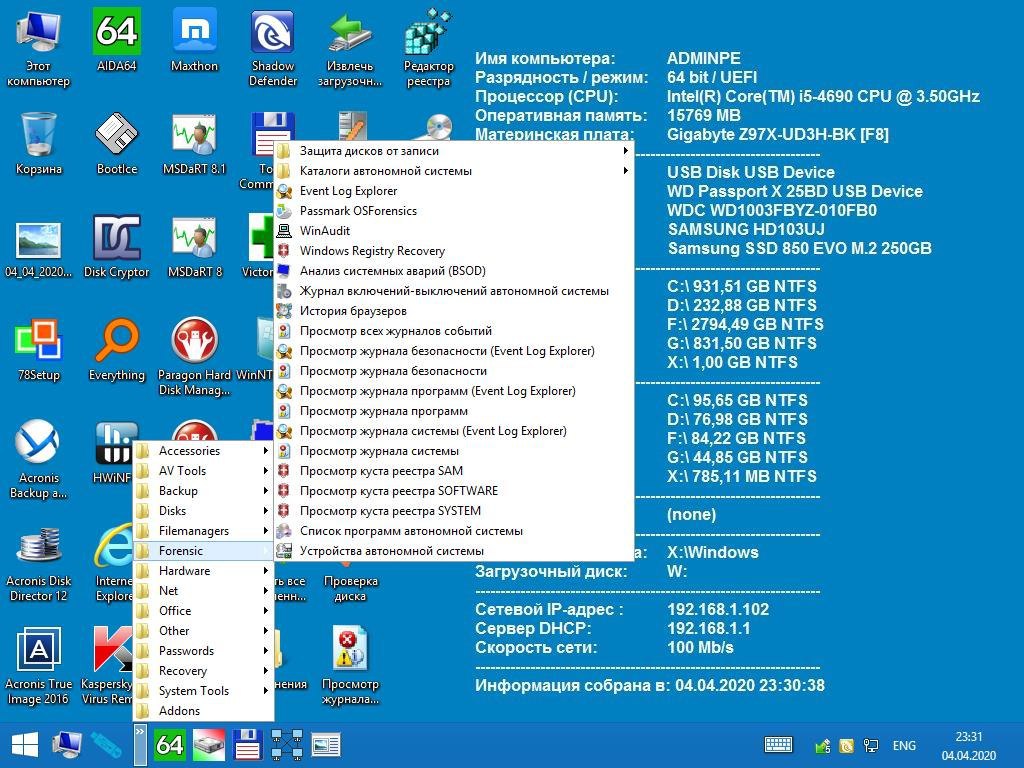
Task: Open Устройства автономной системы entry
Action: [x=454, y=551]
